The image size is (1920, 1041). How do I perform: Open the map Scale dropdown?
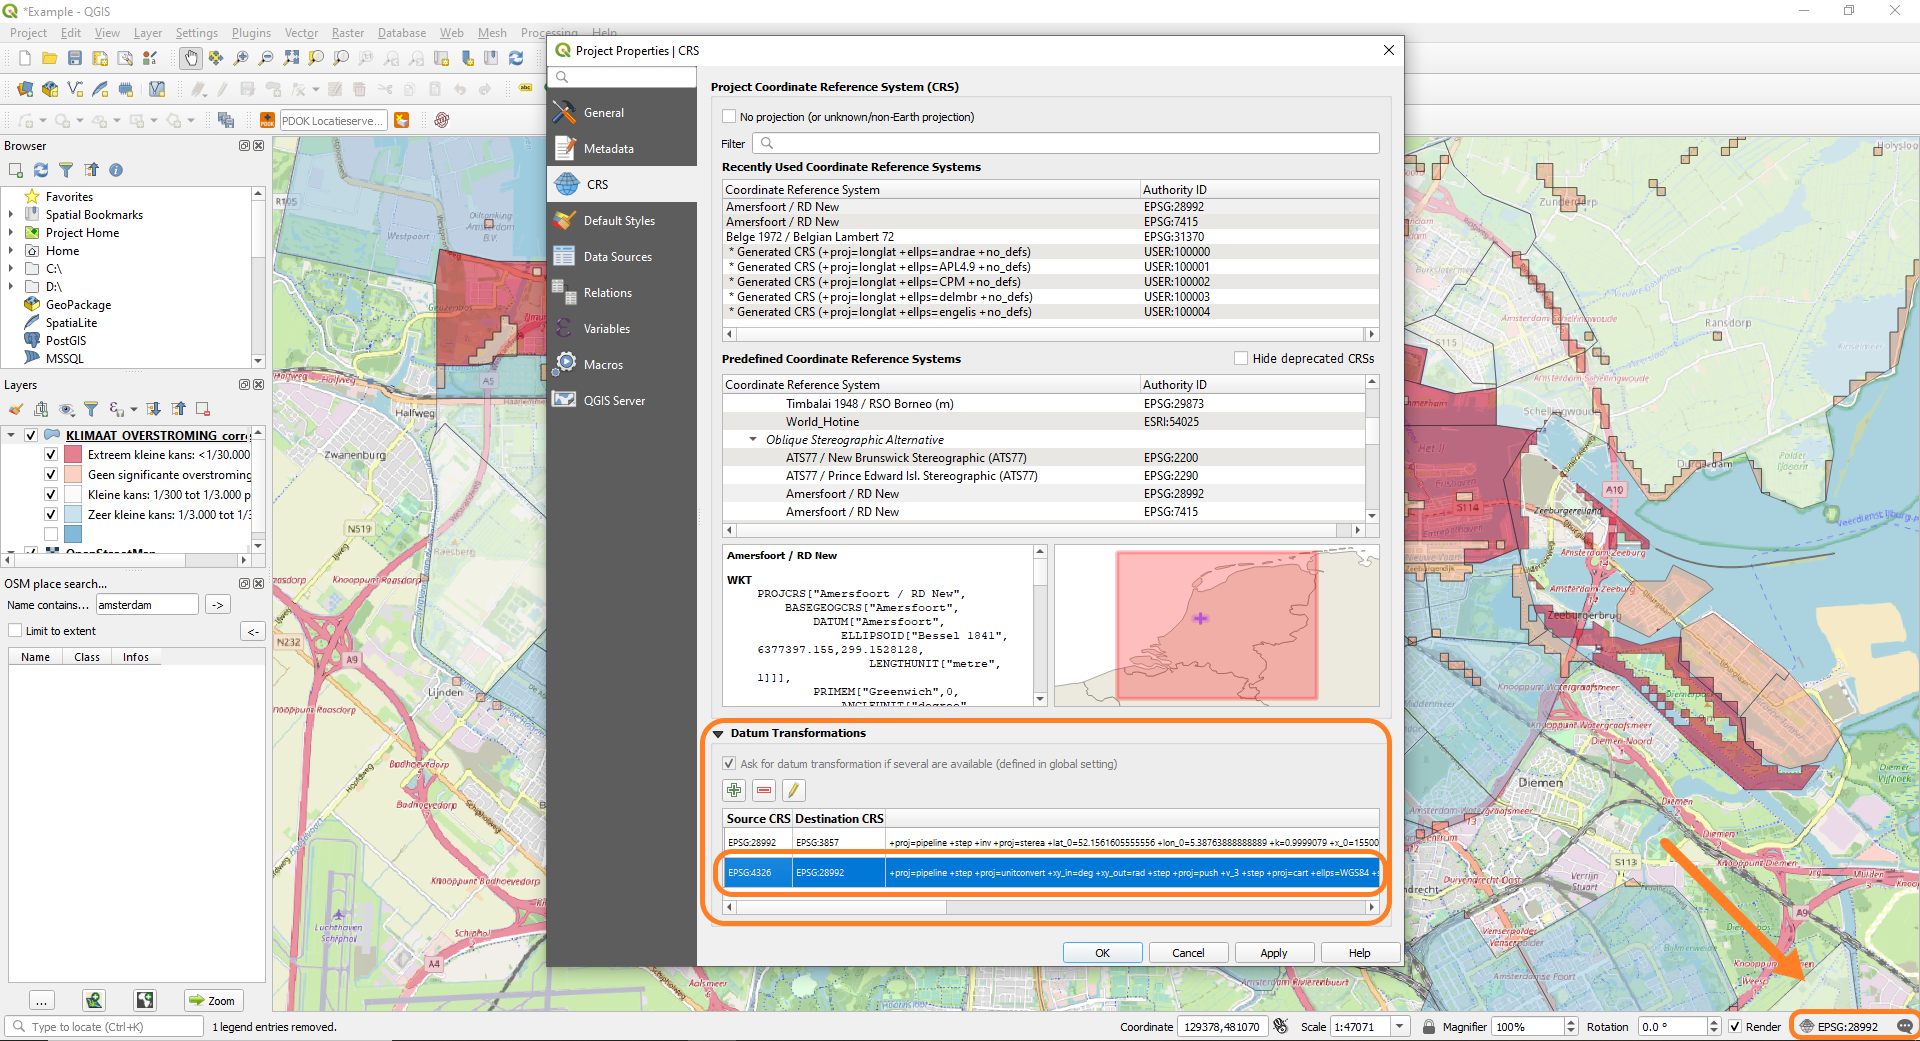(1400, 1026)
